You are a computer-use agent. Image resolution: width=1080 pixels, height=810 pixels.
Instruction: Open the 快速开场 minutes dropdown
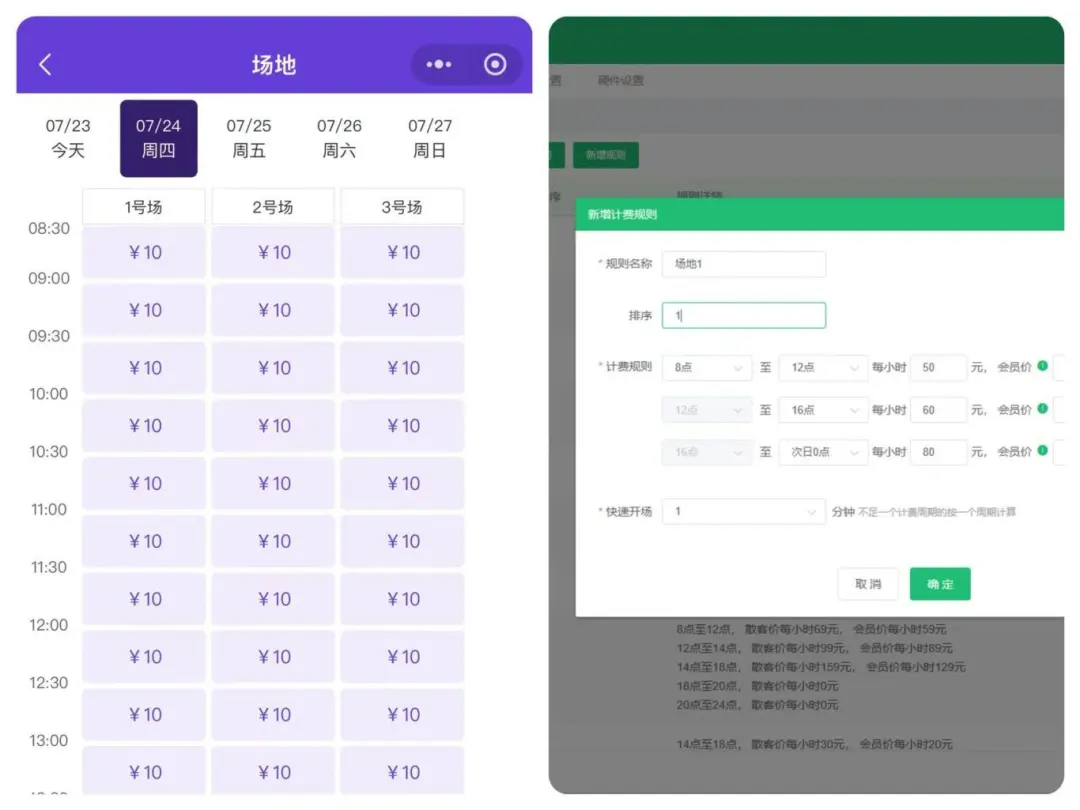tap(743, 510)
